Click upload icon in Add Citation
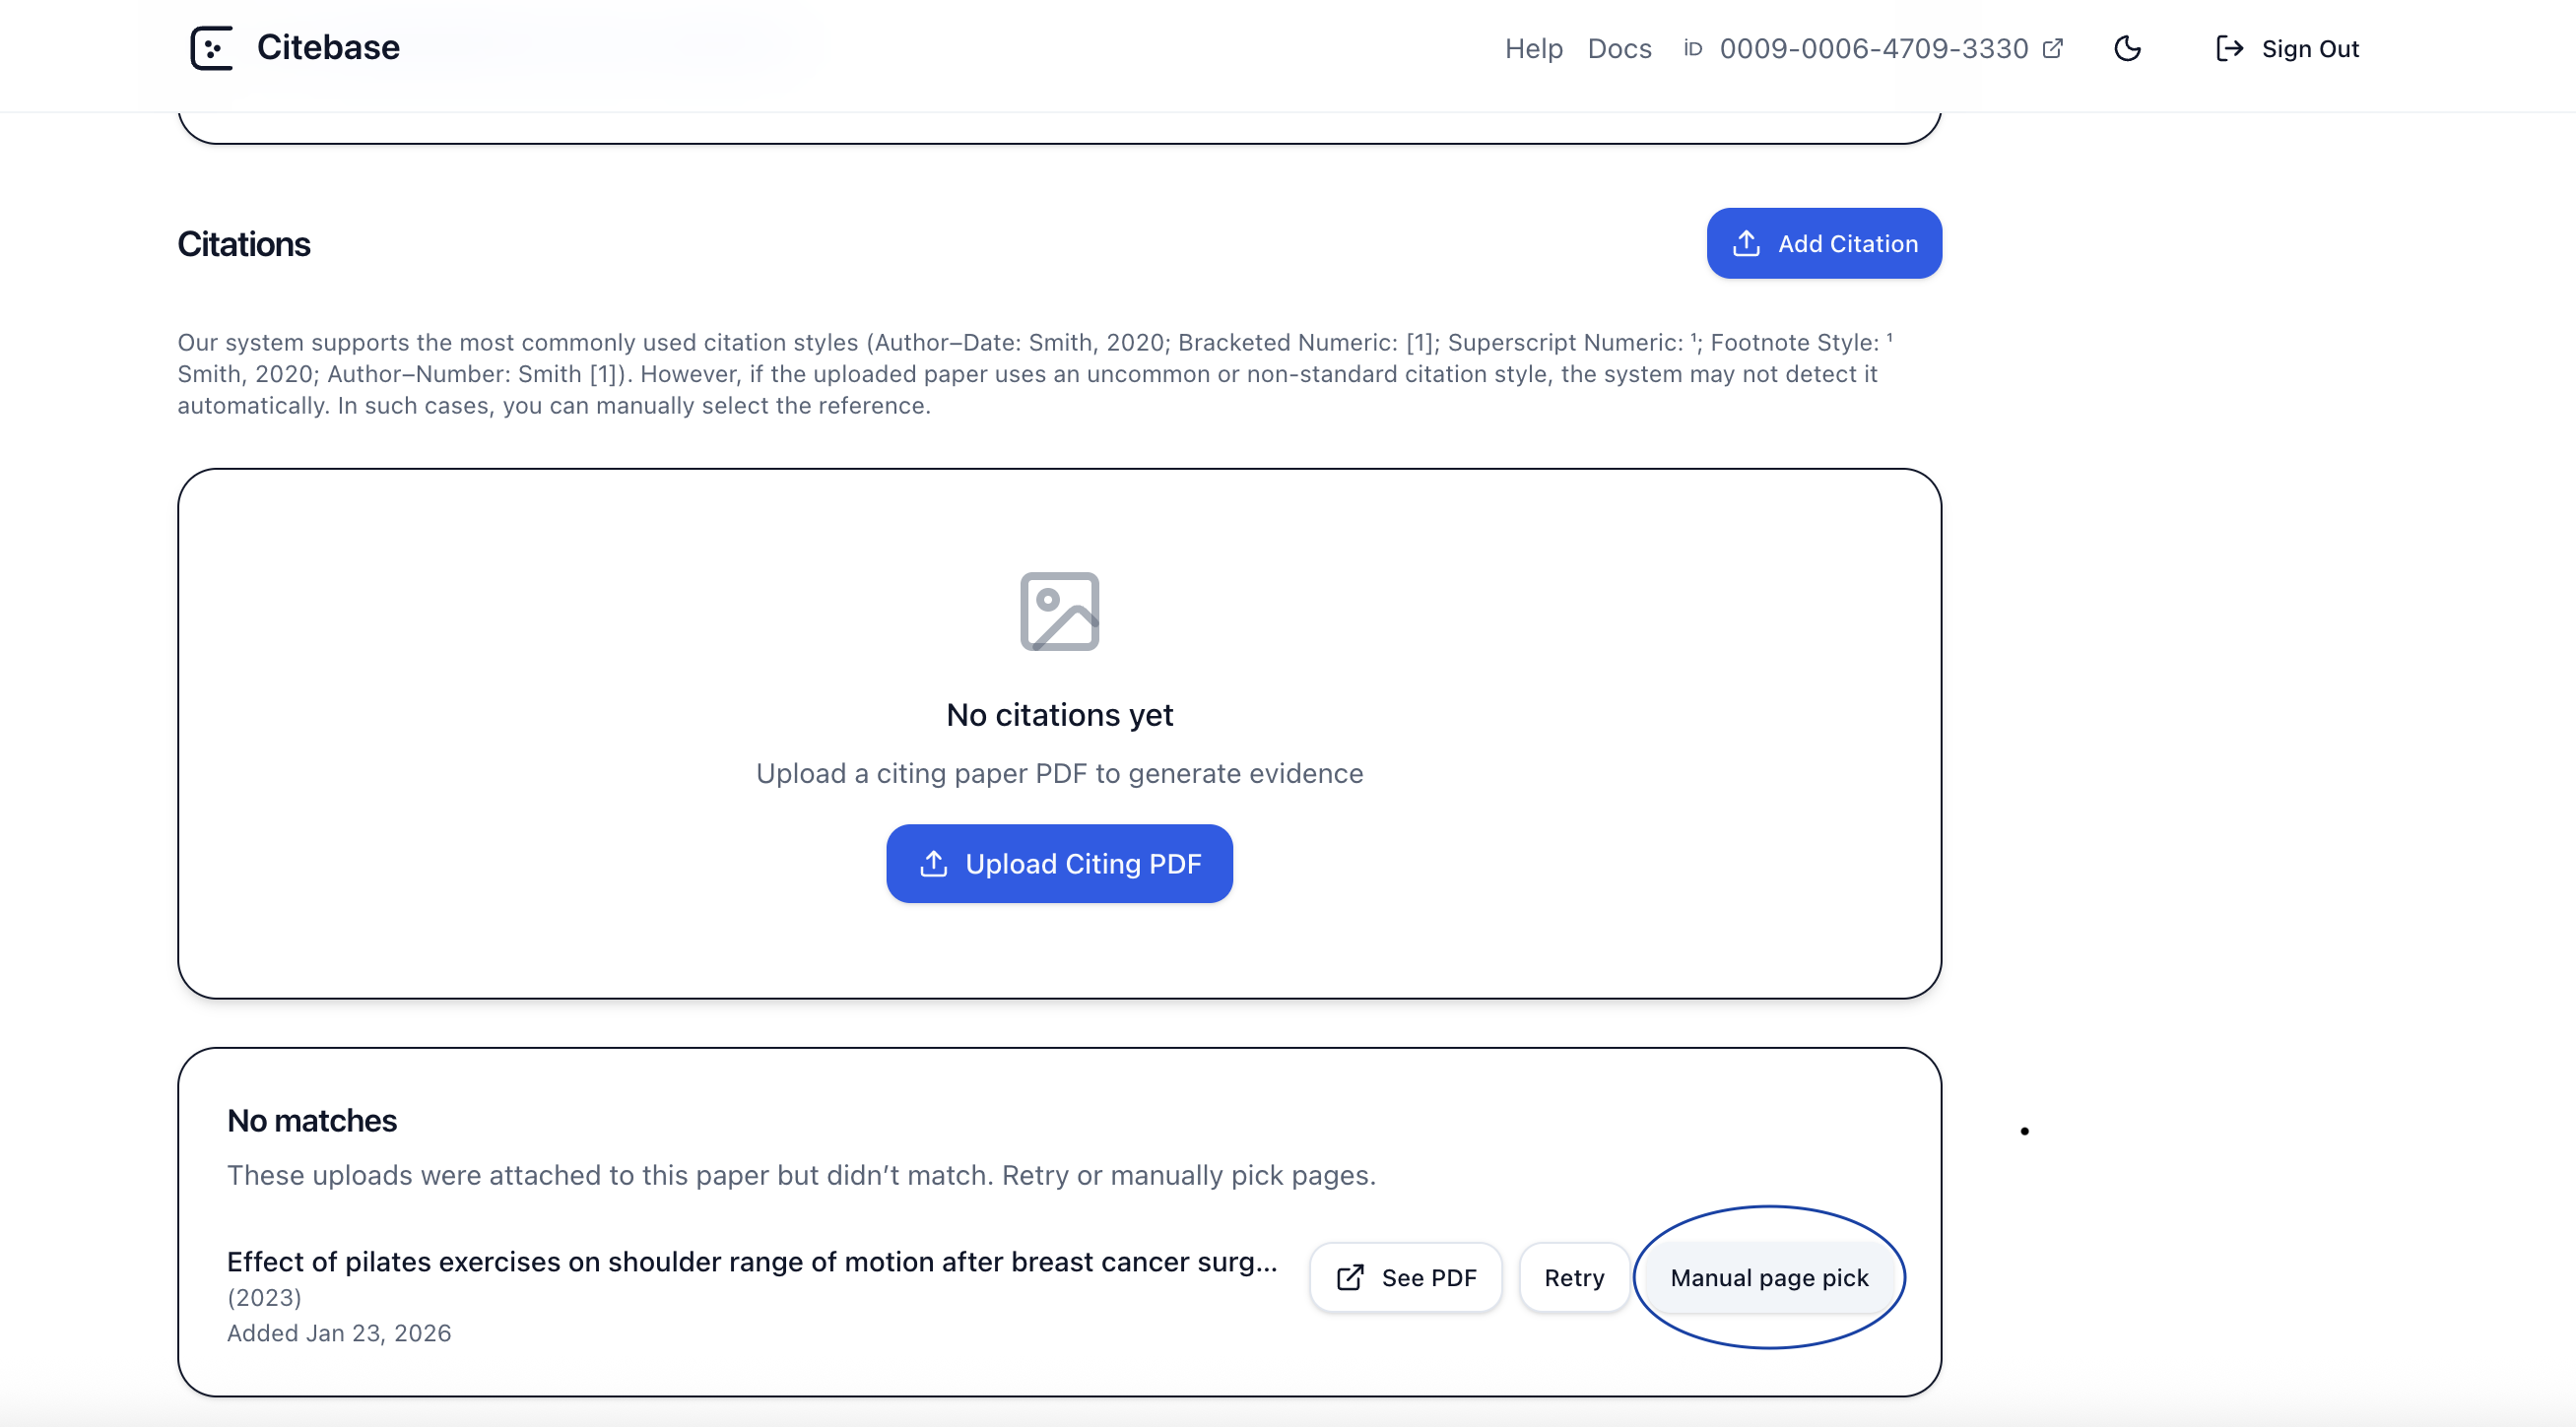Viewport: 2576px width, 1427px height. coord(1746,243)
